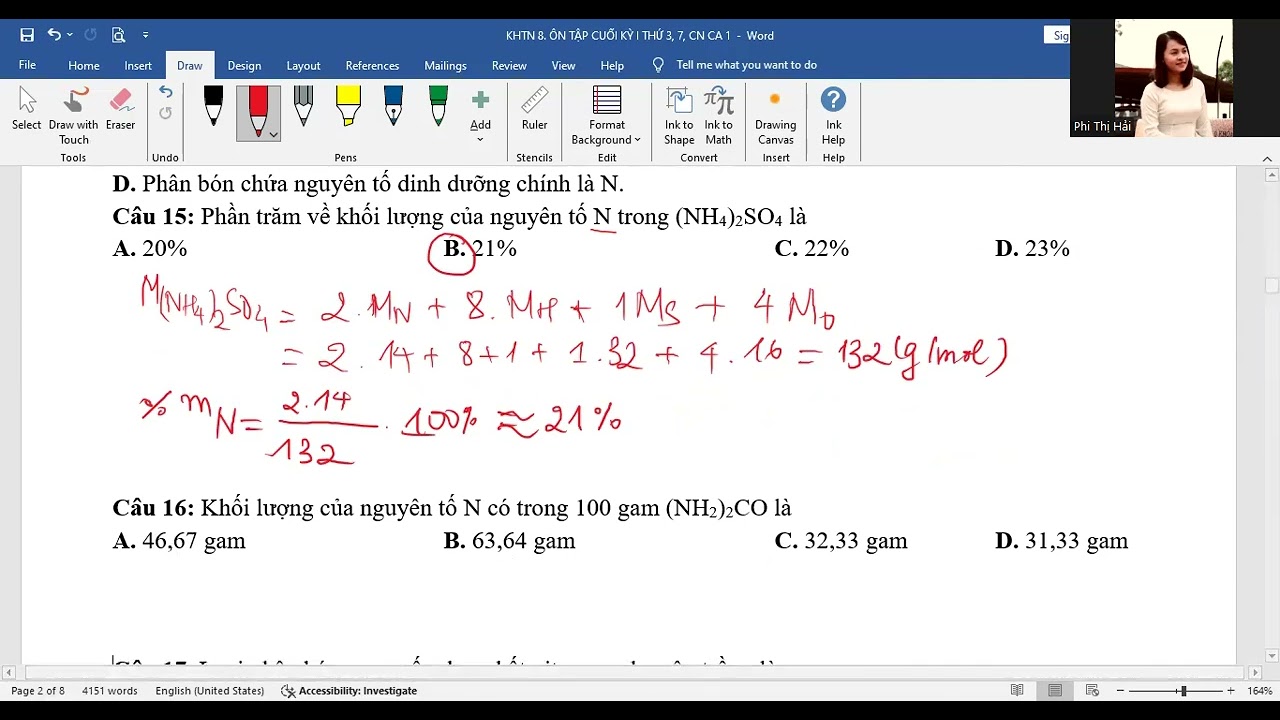The width and height of the screenshot is (1280, 720).
Task: Open Format Background menu
Action: tap(606, 116)
